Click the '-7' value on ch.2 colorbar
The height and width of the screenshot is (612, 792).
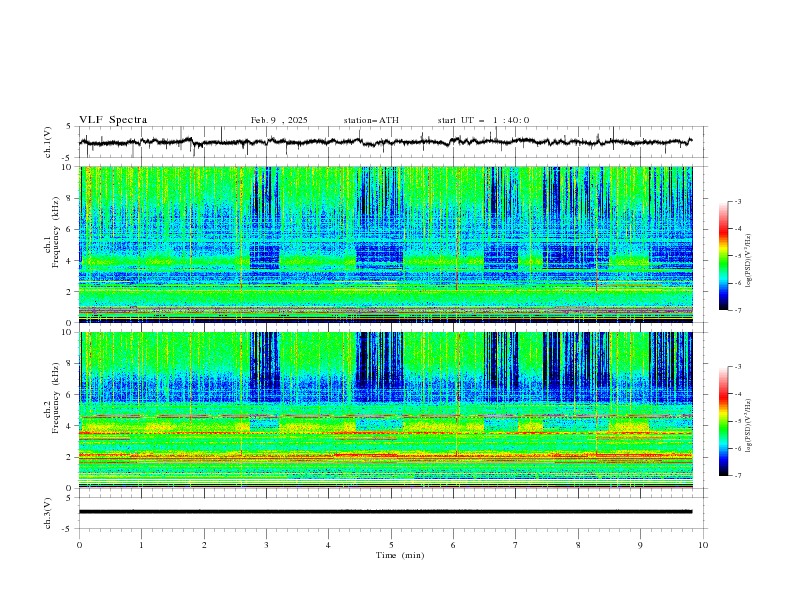click(x=738, y=476)
